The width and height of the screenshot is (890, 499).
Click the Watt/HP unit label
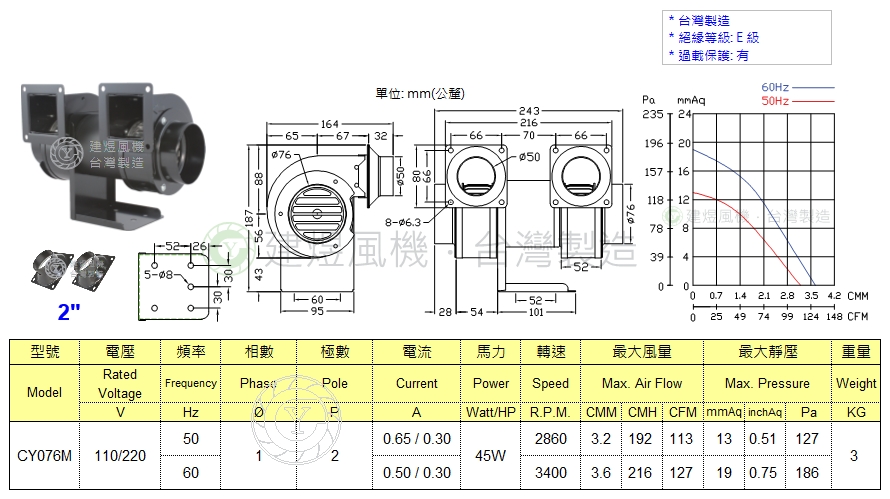[491, 412]
